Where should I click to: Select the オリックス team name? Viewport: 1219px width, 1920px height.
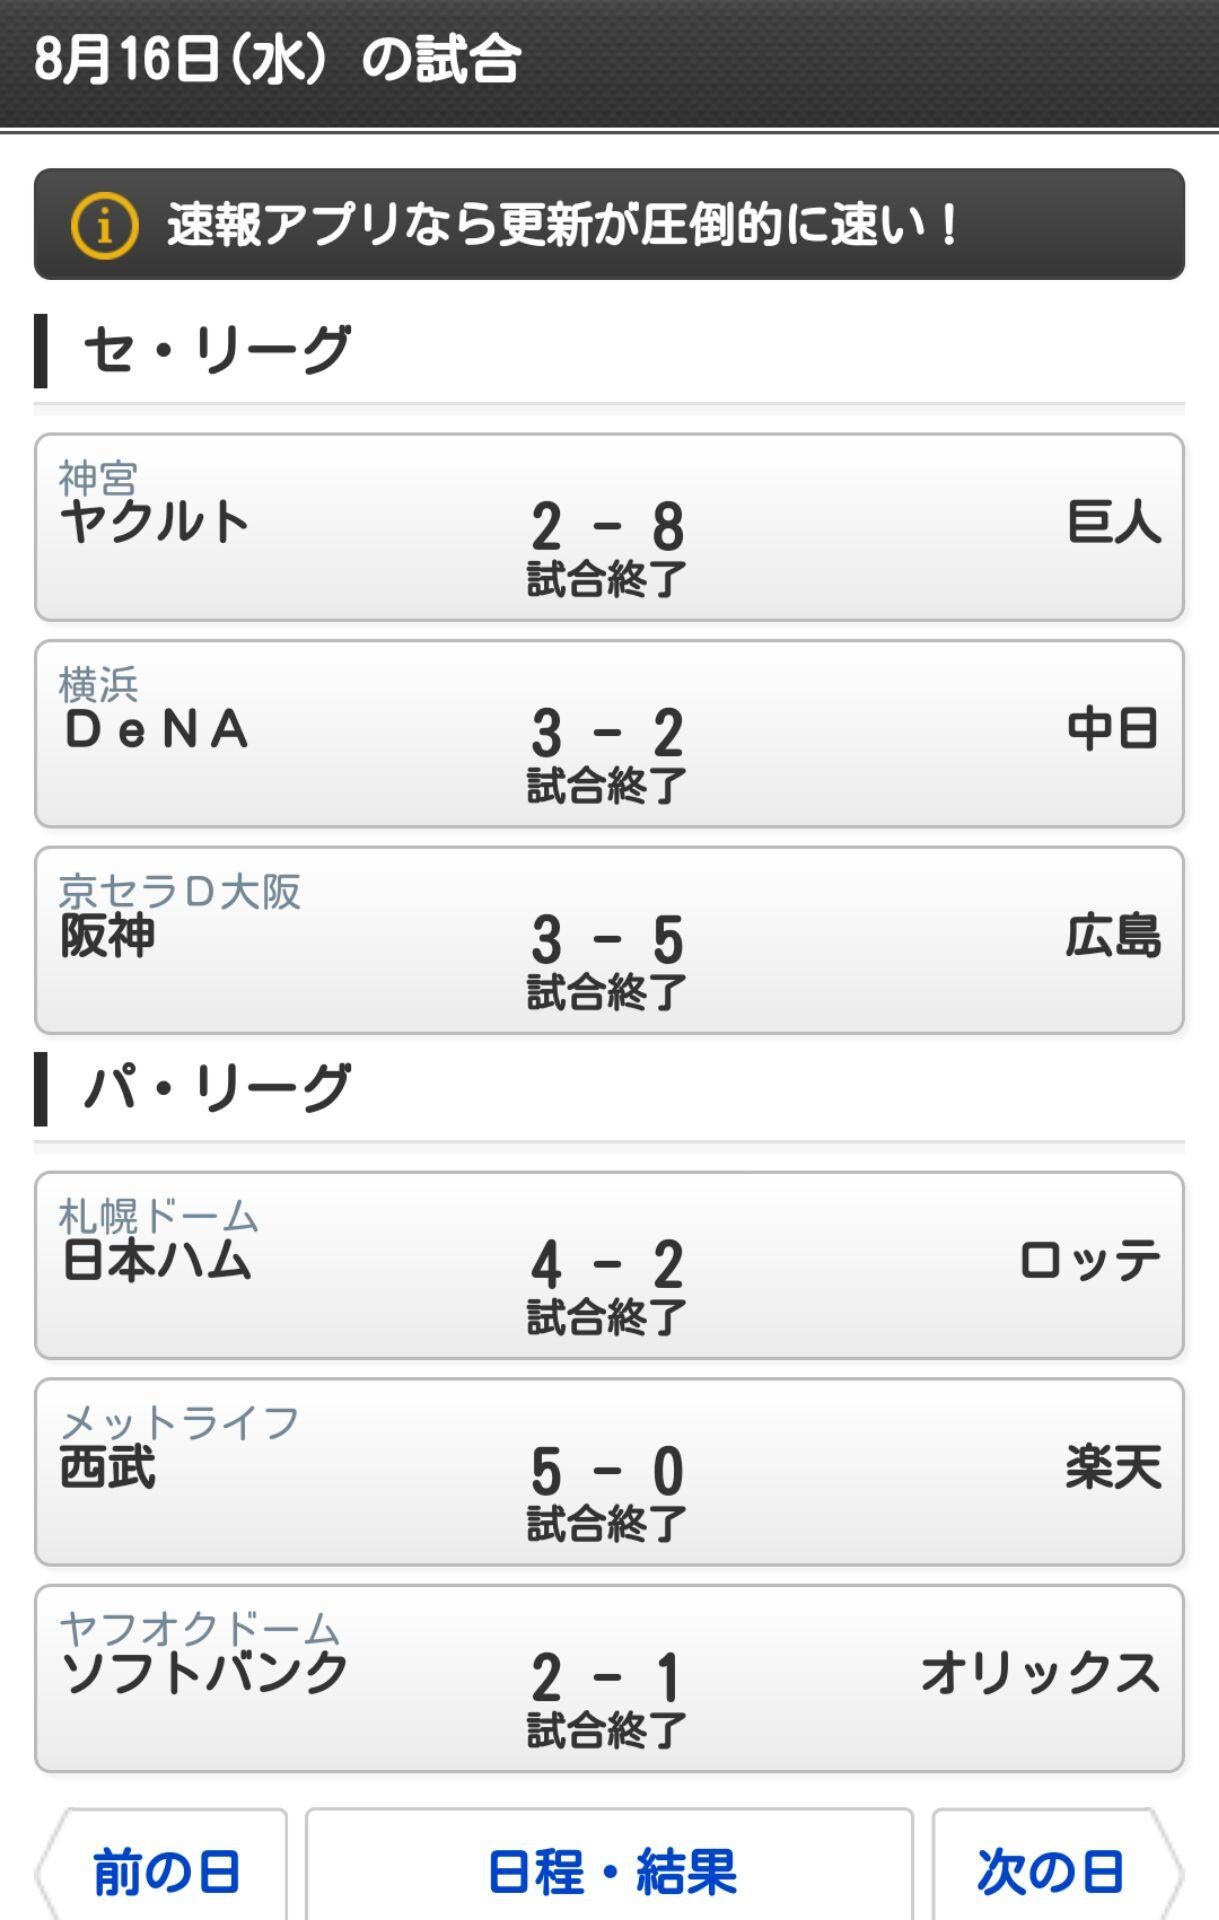(x=1040, y=1673)
